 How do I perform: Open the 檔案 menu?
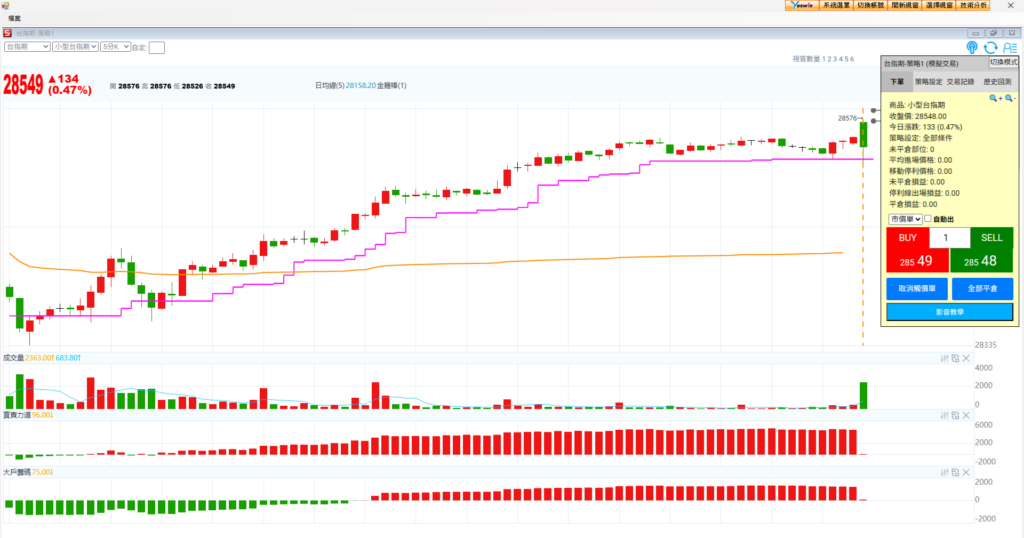[x=15, y=18]
